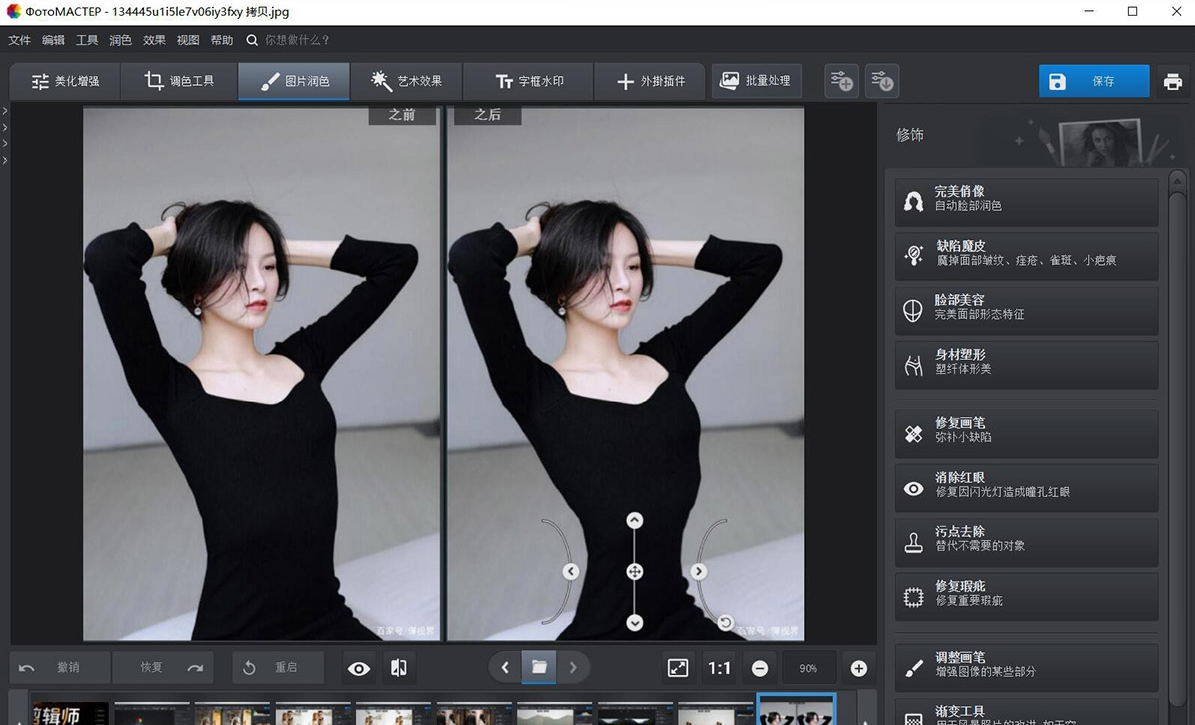This screenshot has width=1195, height=725.
Task: Open the 工具 menu
Action: pos(86,40)
